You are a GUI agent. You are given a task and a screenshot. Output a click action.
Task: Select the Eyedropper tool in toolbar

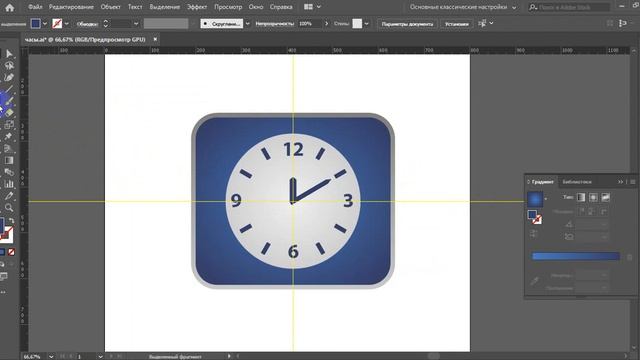[x=9, y=196]
